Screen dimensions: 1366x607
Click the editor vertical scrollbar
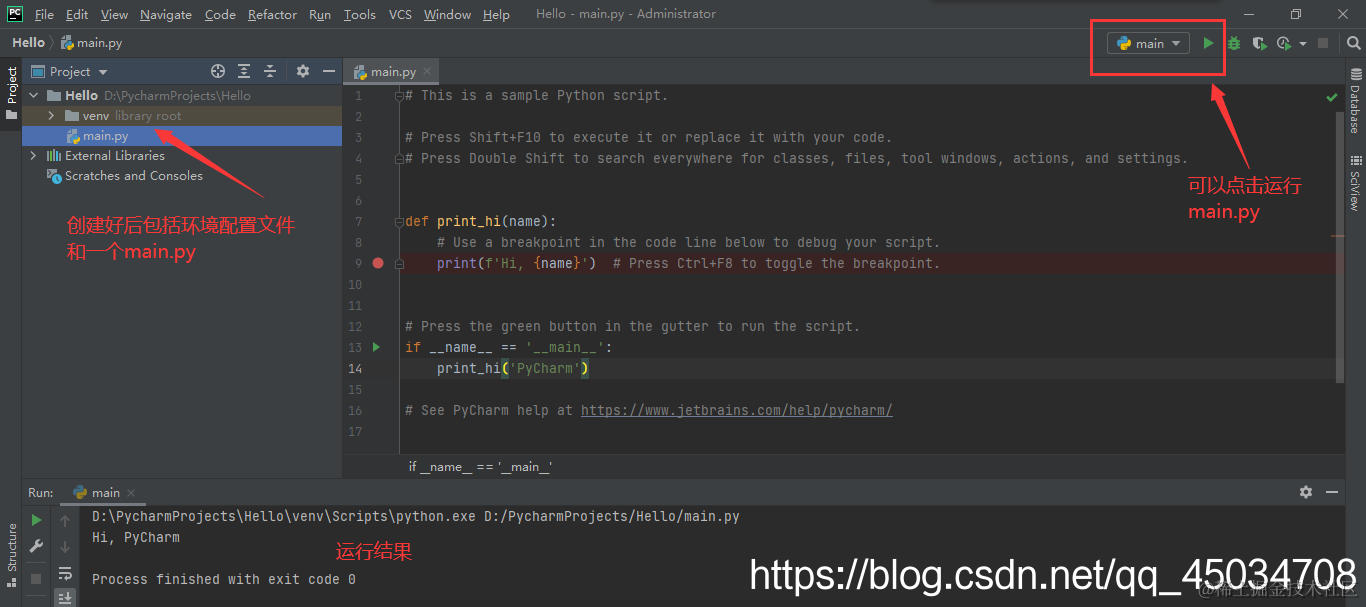(x=1340, y=246)
